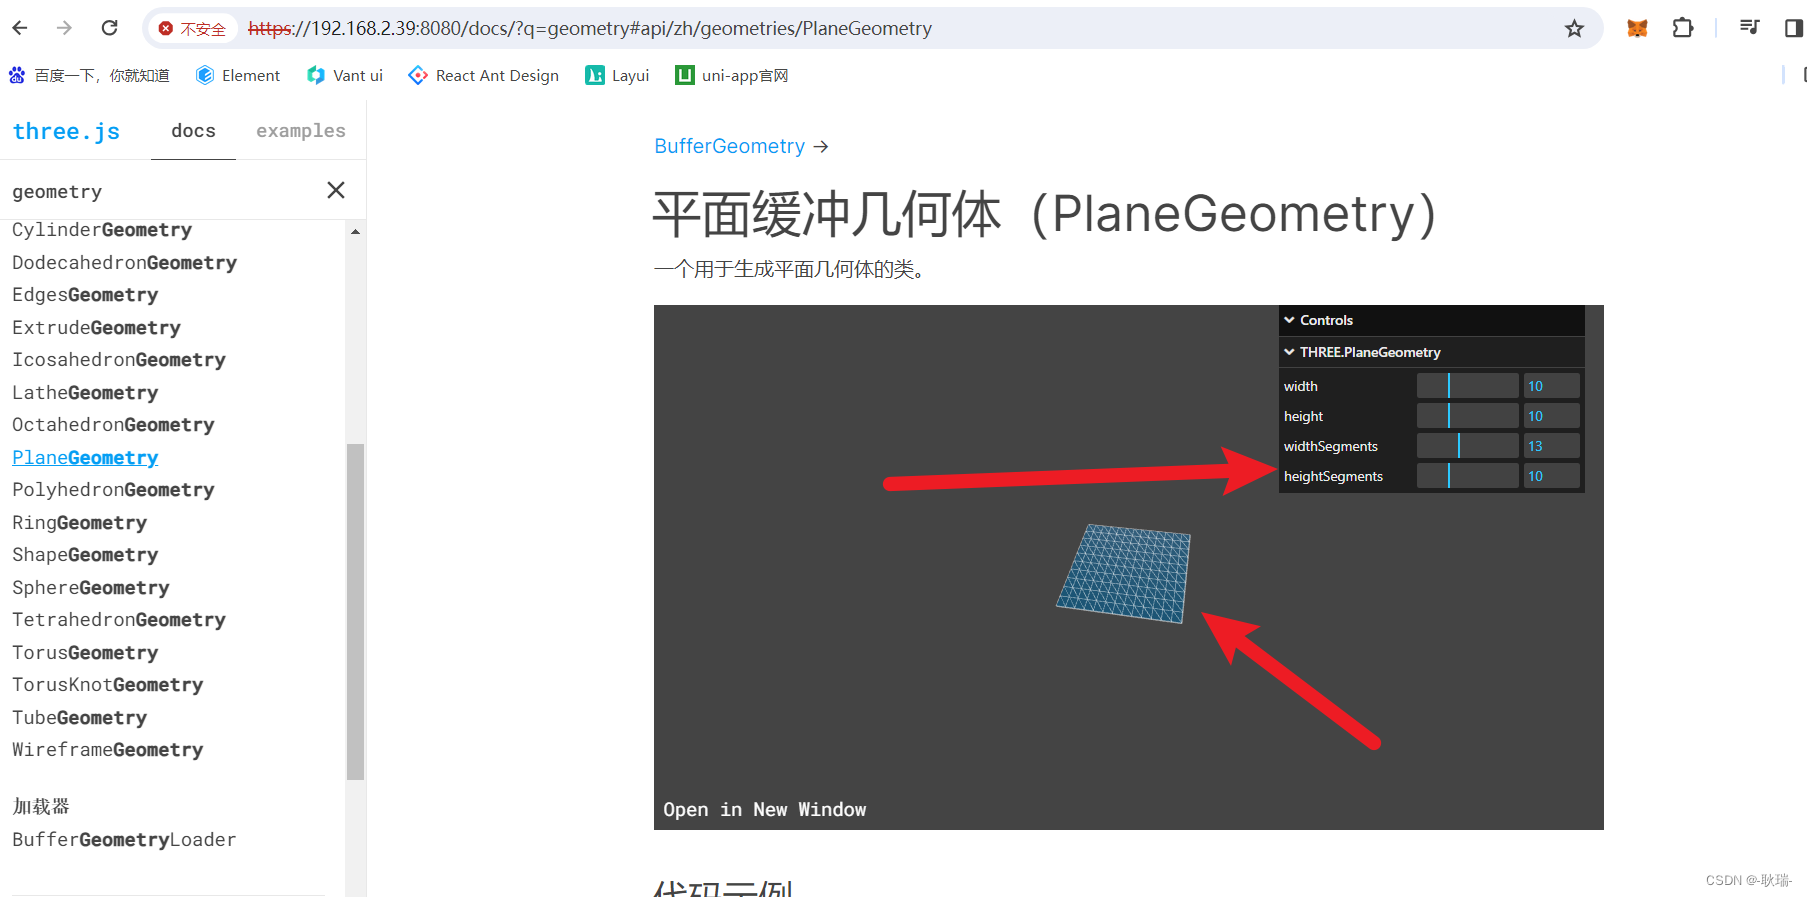Viewport: 1807px width, 897px height.
Task: Open DodecahedronGeometry in the sidebar
Action: [x=124, y=263]
